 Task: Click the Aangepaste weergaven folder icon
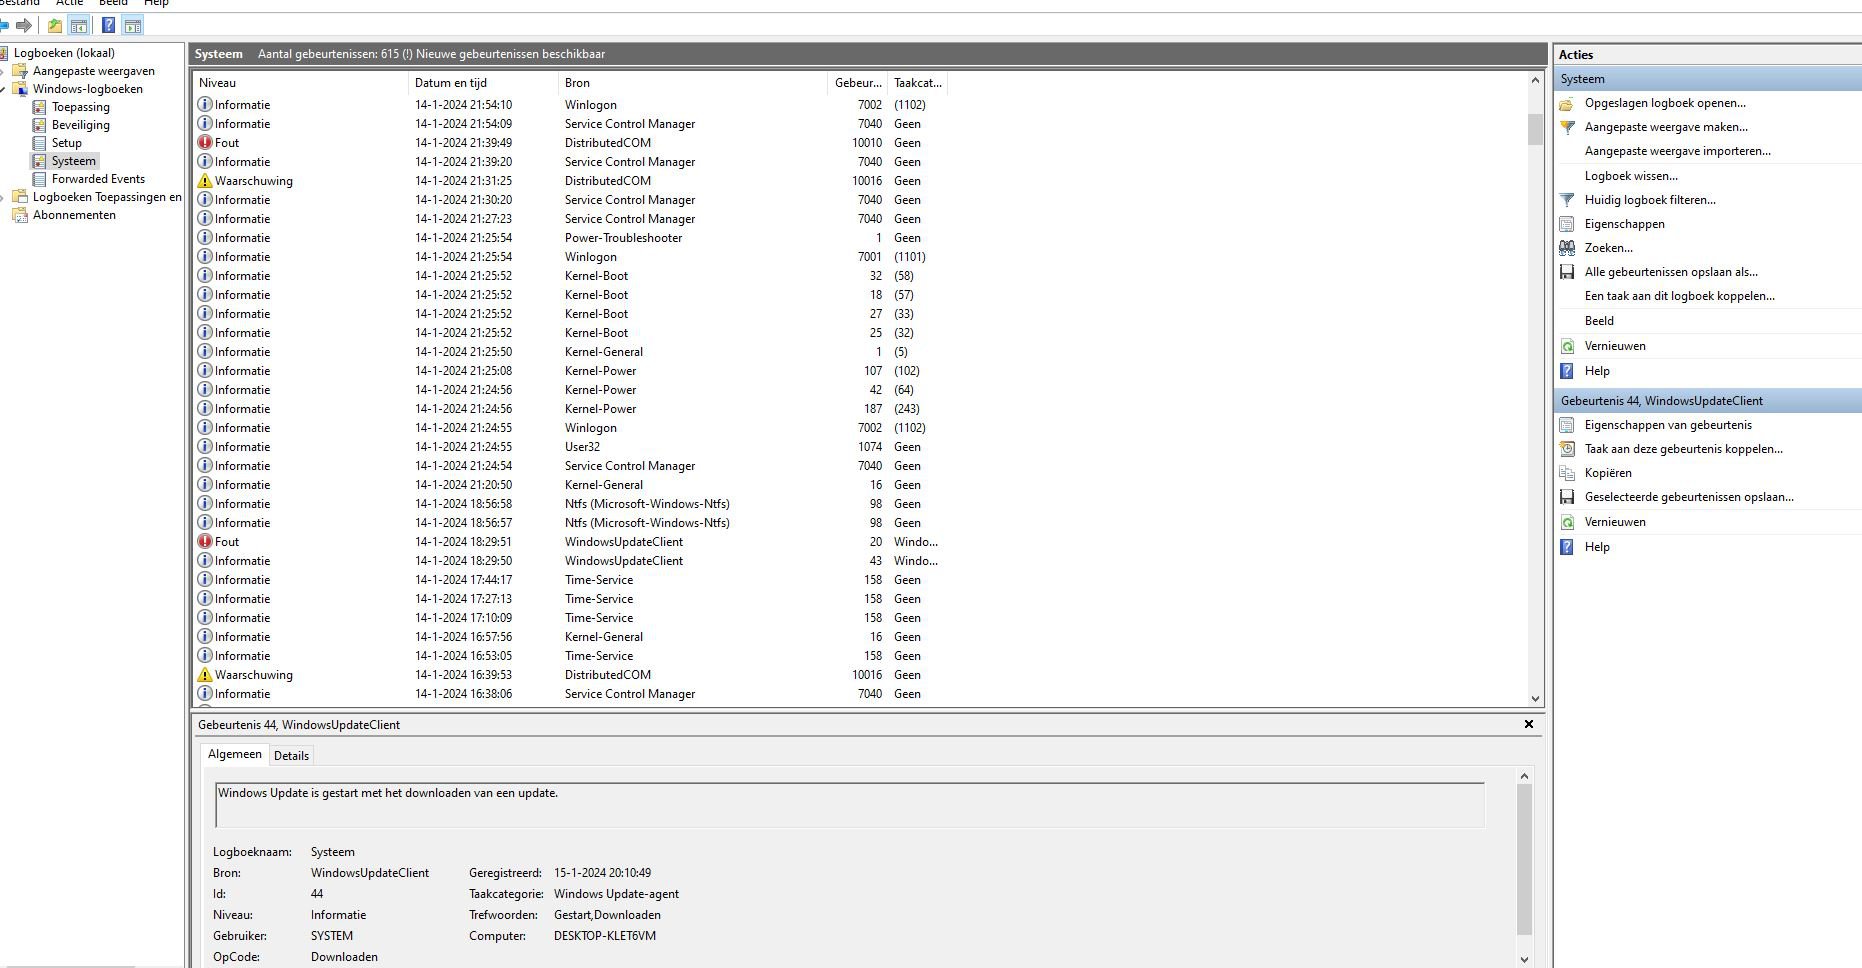click(20, 71)
